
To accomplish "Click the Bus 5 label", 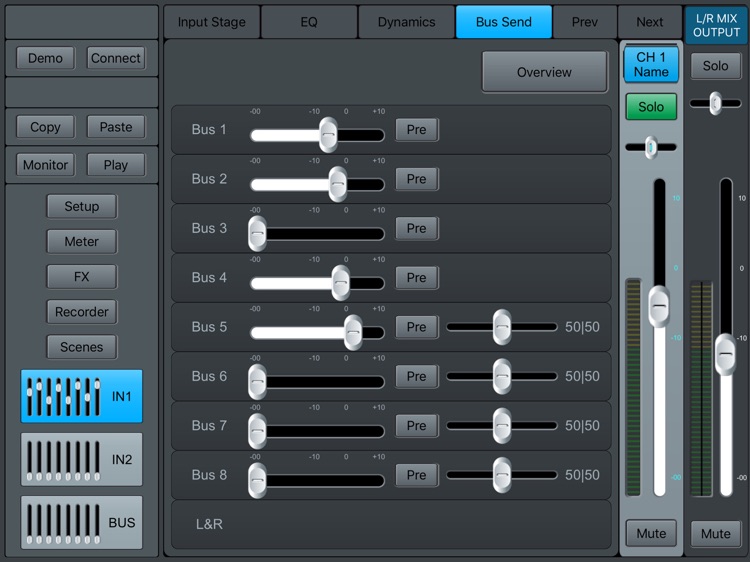I will click(x=209, y=327).
